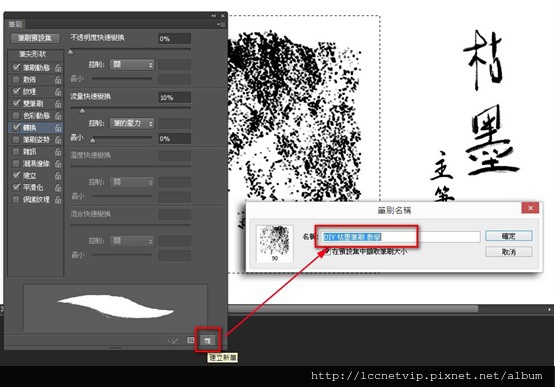Click the 名稱 text field in the dialog
Screen dimensions: 555x387
(400, 237)
